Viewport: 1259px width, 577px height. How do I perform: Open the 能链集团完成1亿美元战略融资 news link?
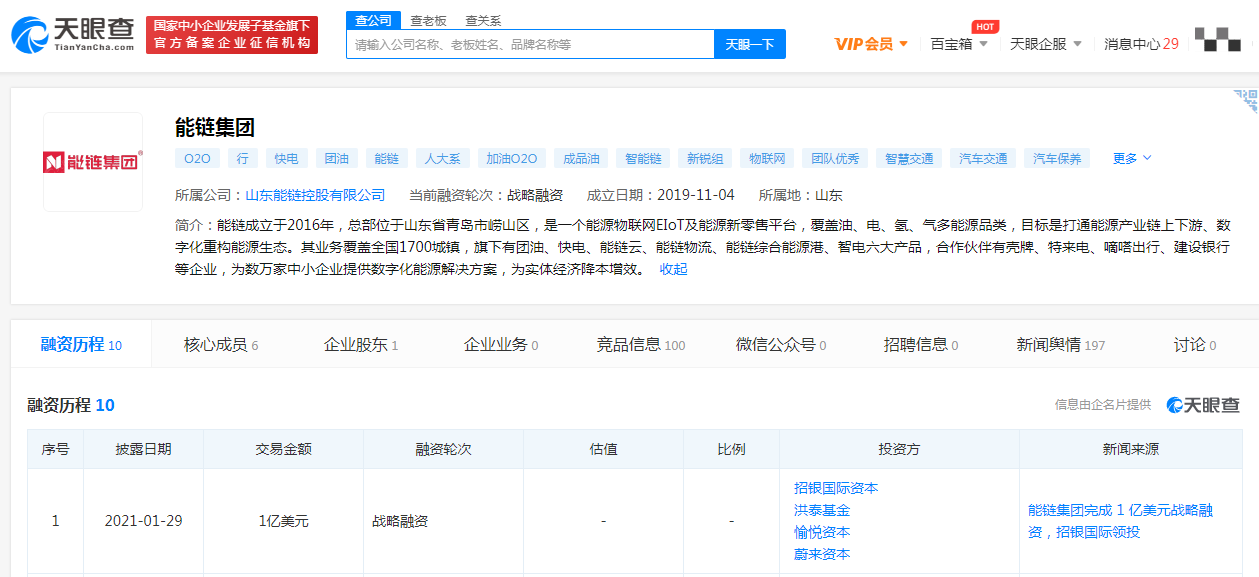pyautogui.click(x=1121, y=521)
